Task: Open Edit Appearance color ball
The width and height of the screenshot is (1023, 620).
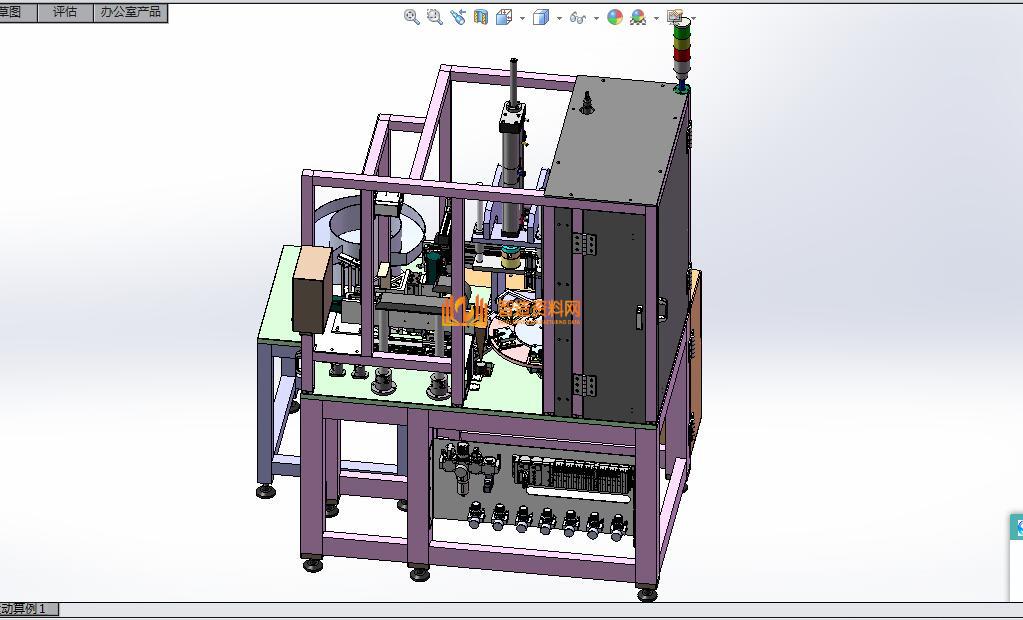Action: point(615,17)
